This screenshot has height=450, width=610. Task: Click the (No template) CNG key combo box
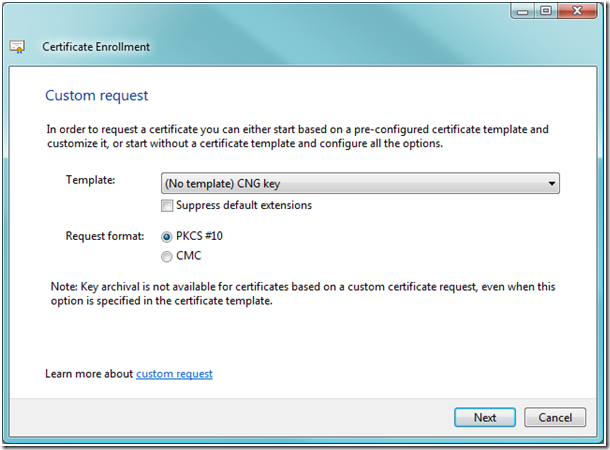coord(360,183)
